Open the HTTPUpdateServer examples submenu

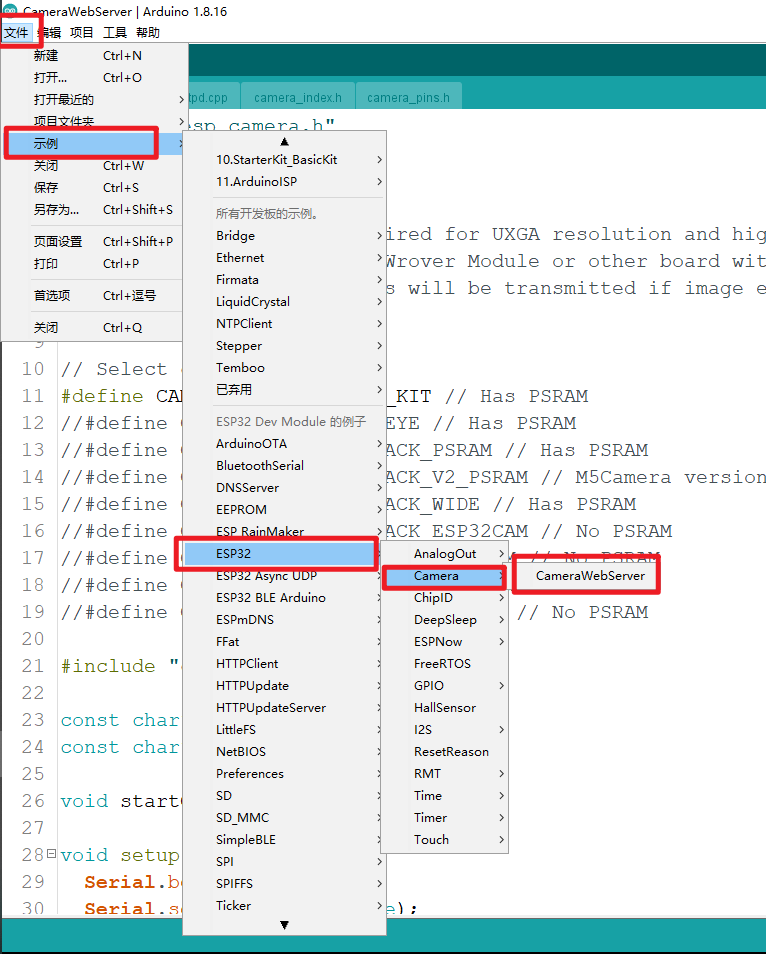[284, 708]
